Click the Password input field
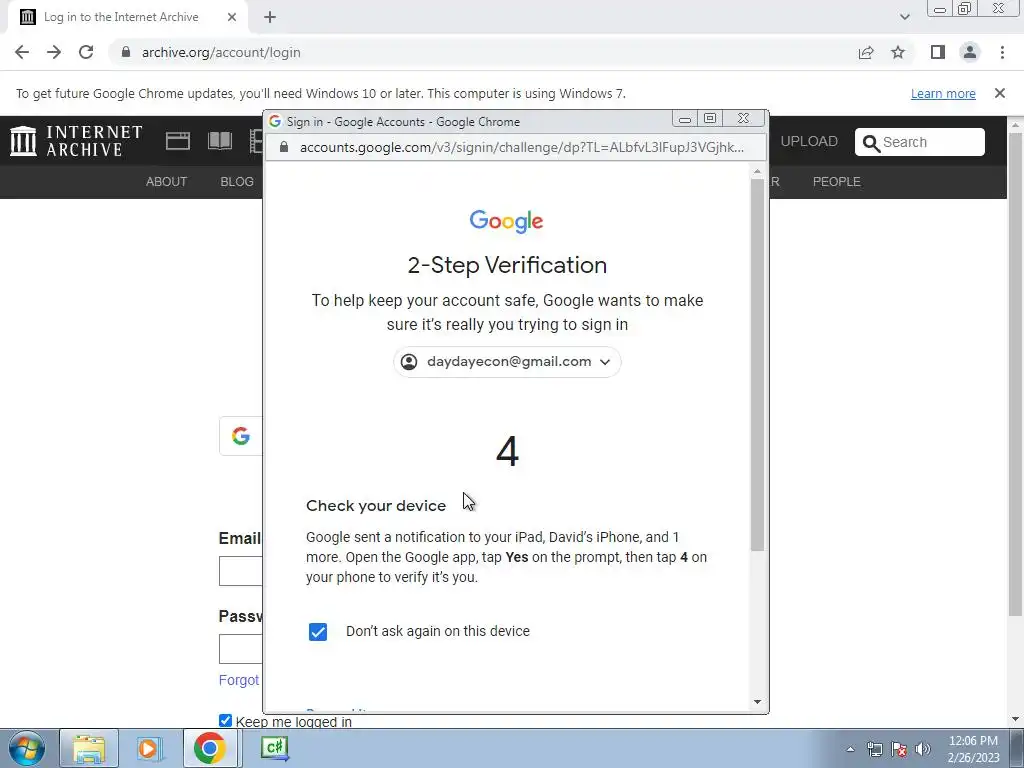 click(x=241, y=649)
